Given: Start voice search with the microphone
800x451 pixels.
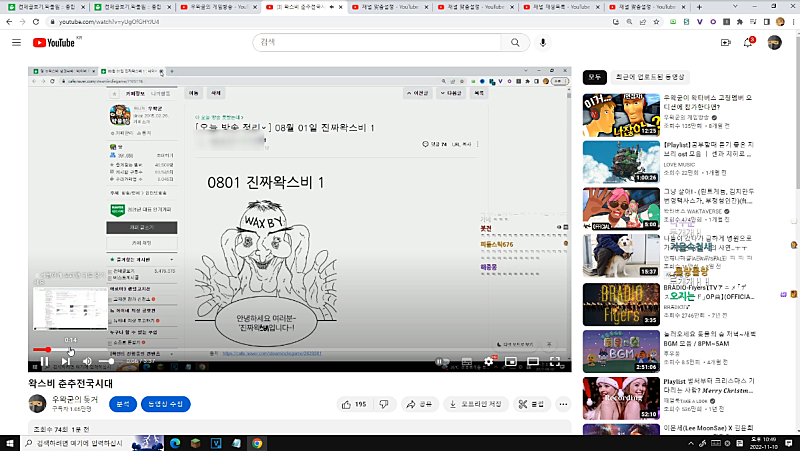Looking at the screenshot, I should click(x=543, y=42).
